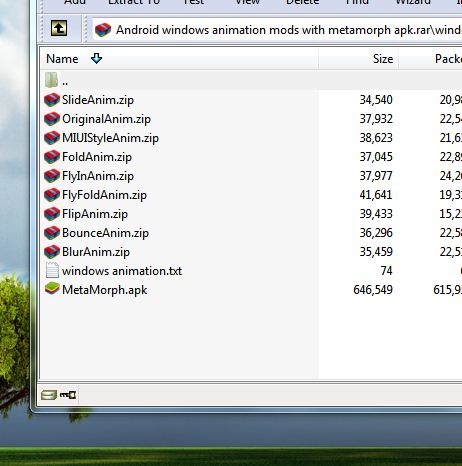The image size is (462, 466).
Task: Click the windows animation.txt file name
Action: [x=122, y=271]
